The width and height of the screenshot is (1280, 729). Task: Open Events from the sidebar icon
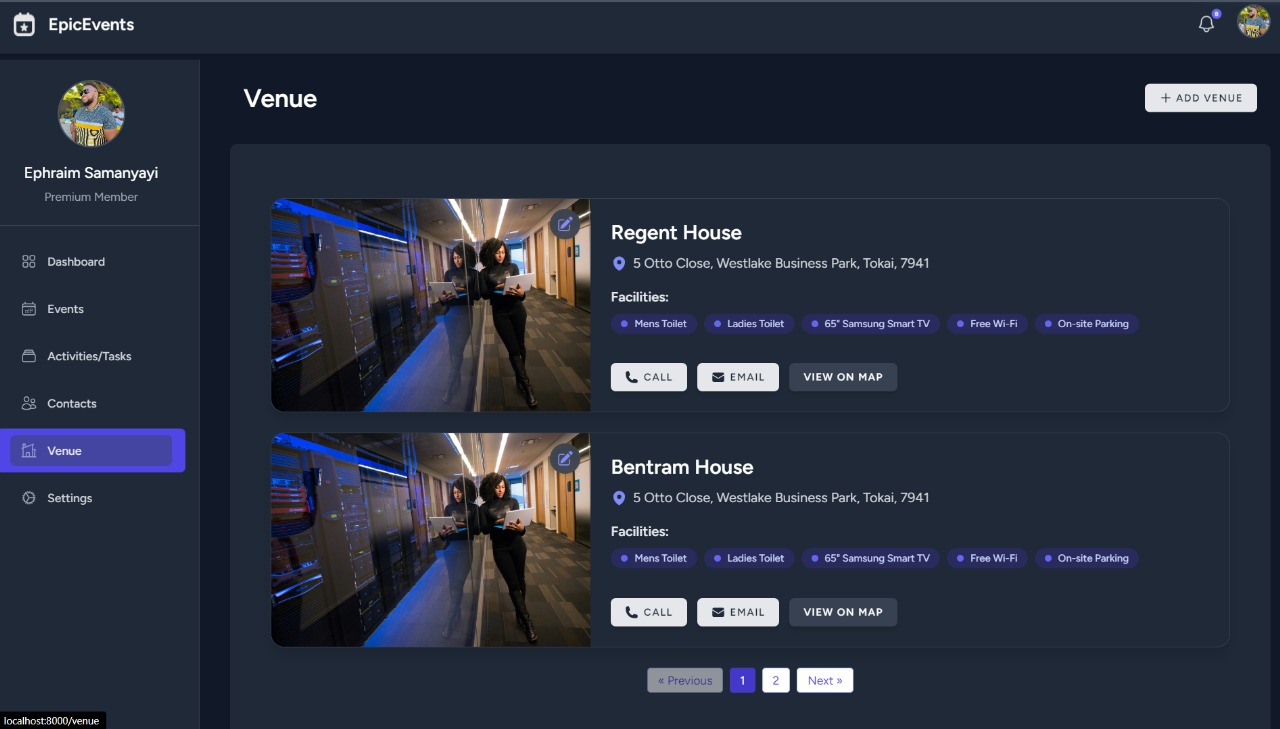(27, 308)
